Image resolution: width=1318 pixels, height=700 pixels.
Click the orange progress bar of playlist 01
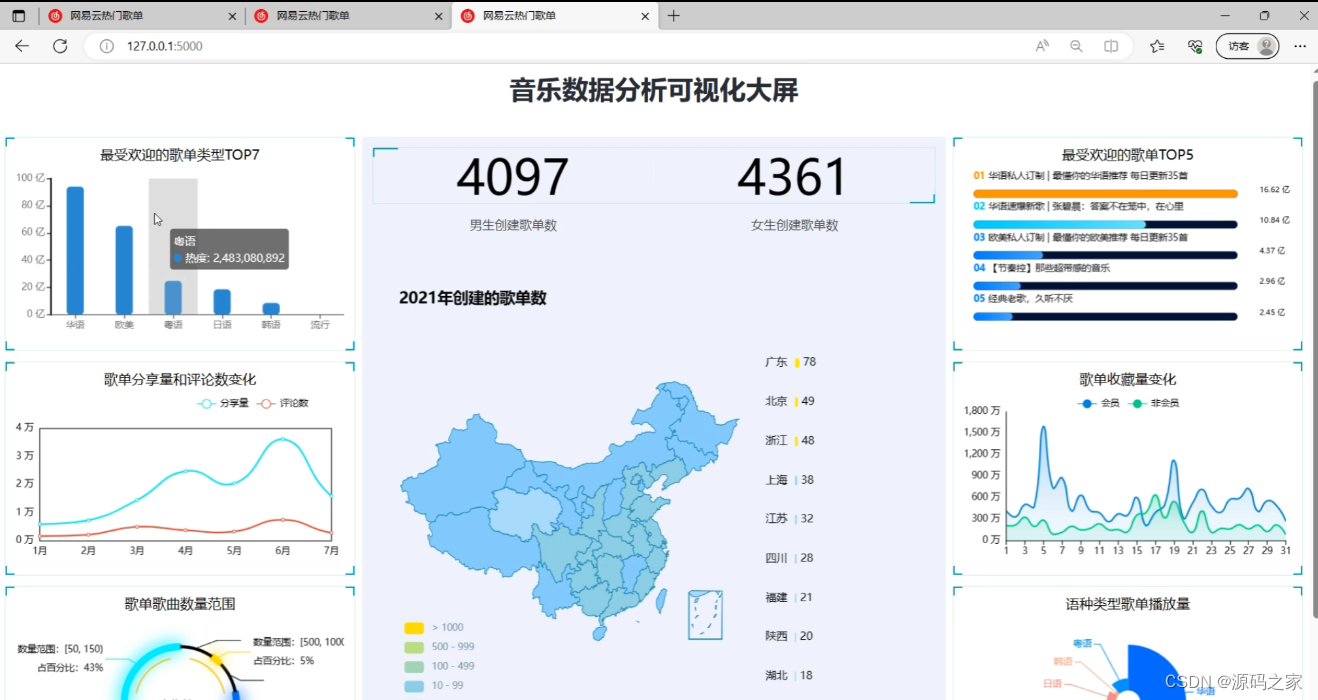(x=1105, y=194)
